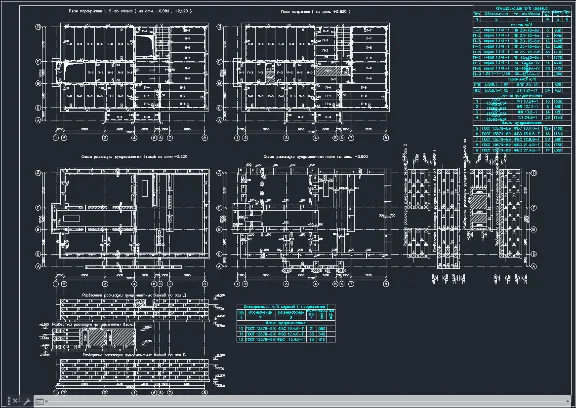Select the topmost brick wall elevation drawing
576x408 pixels.
134,310
